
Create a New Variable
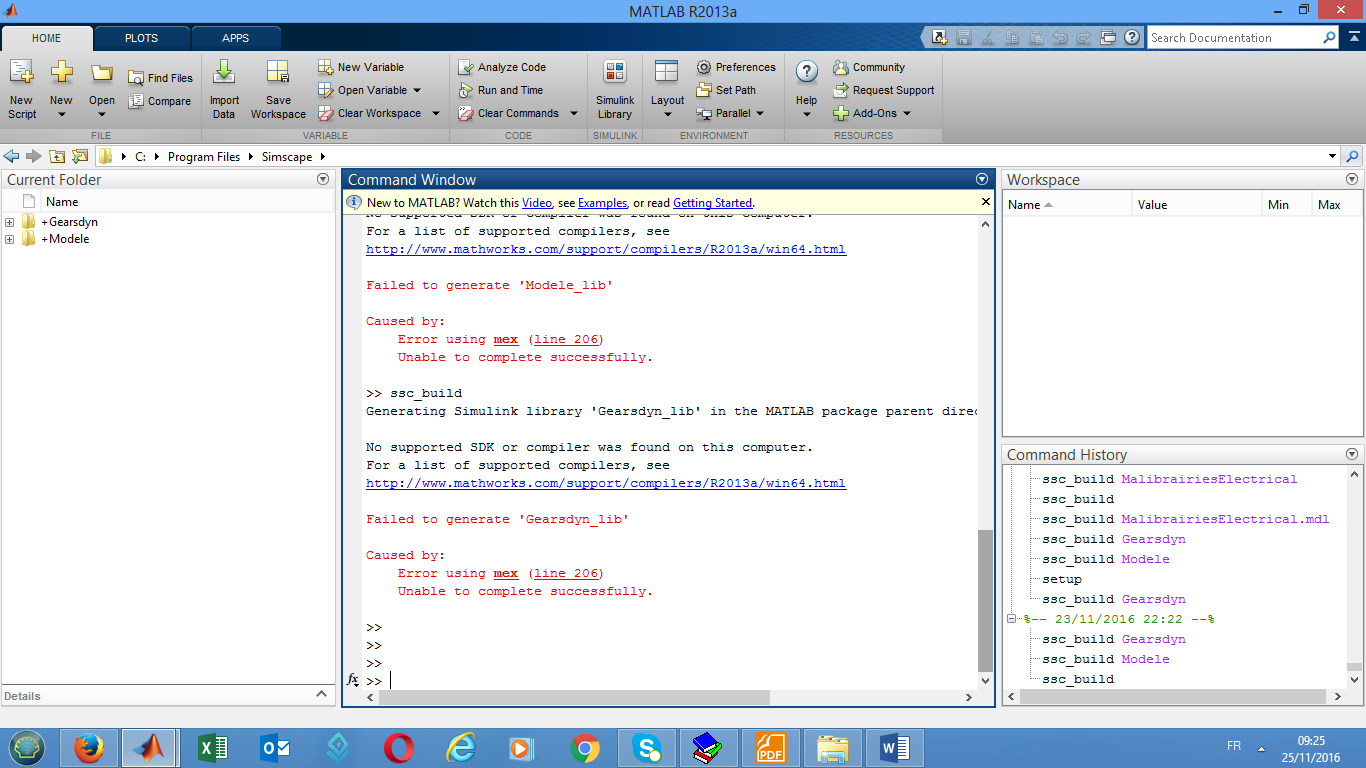(361, 67)
